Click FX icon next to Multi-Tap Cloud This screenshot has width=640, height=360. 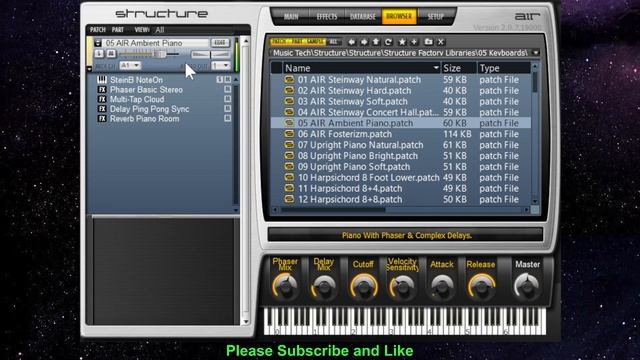[x=102, y=99]
